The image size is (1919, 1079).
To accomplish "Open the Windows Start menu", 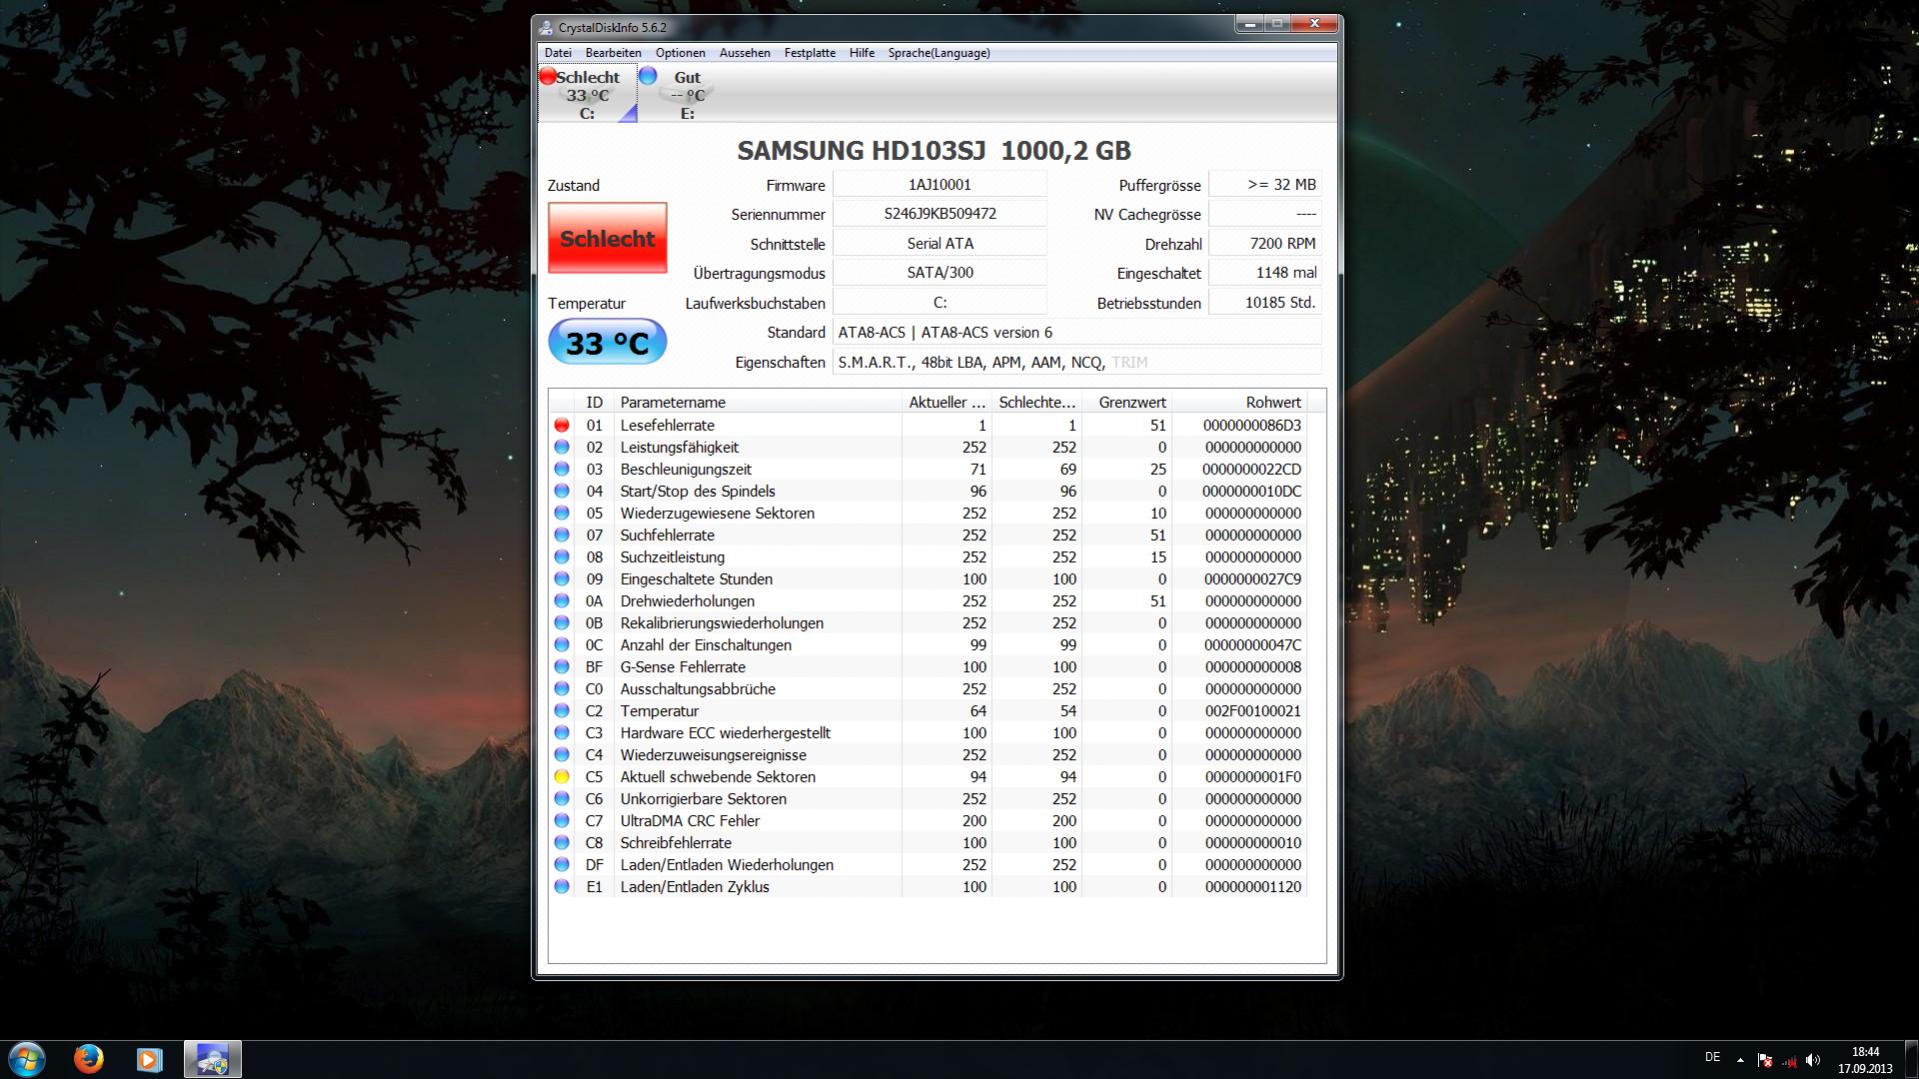I will click(27, 1059).
